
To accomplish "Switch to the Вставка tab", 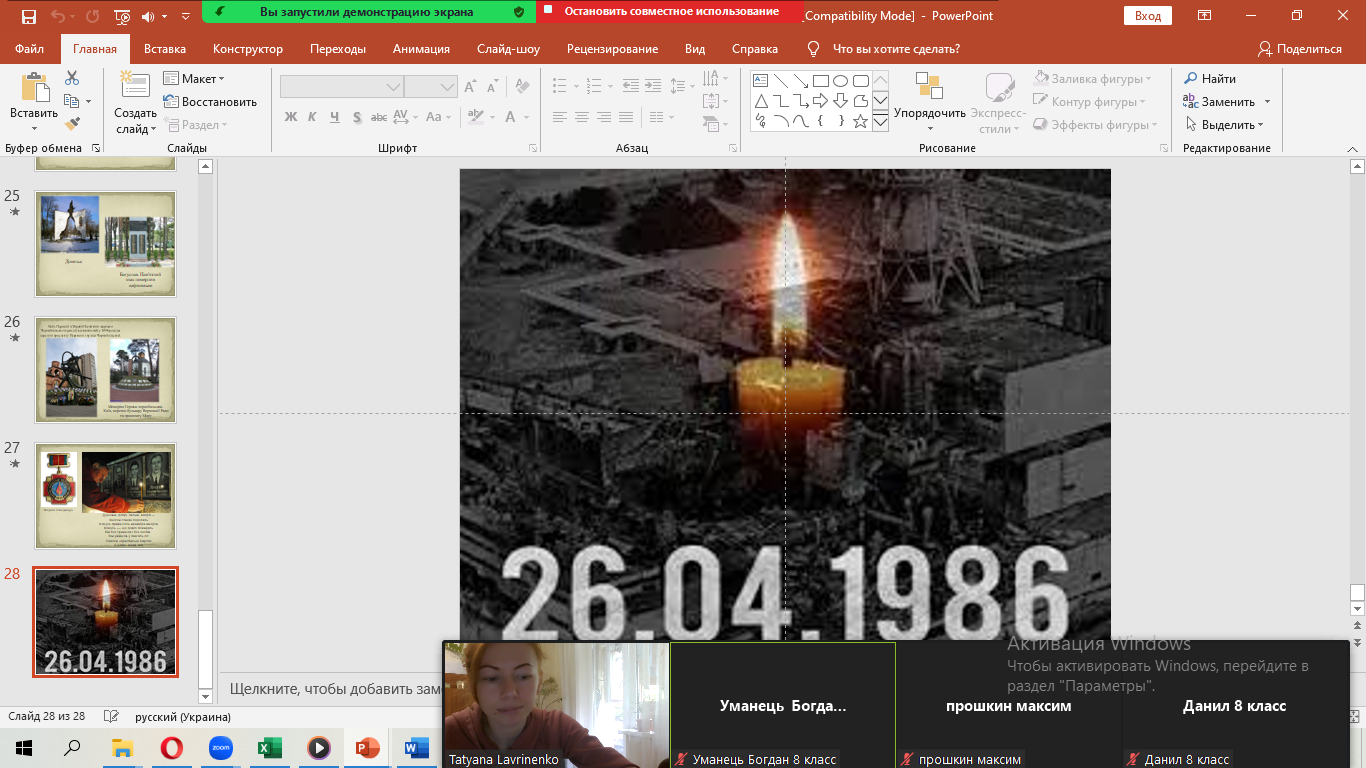I will pos(165,49).
